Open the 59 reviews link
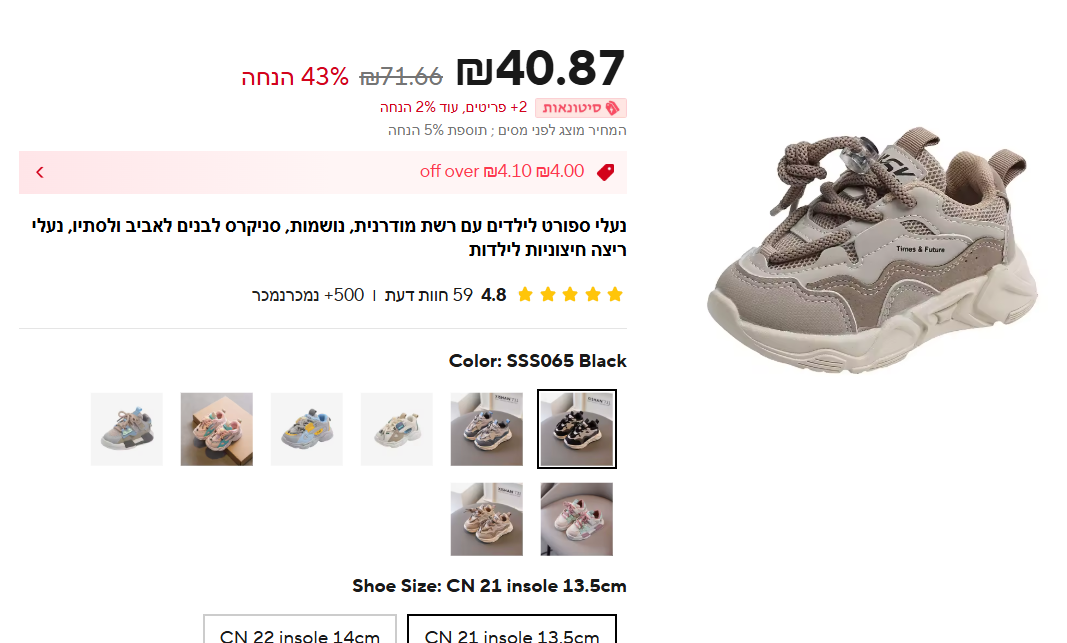Image resolution: width=1067 pixels, height=643 pixels. pyautogui.click(x=429, y=295)
